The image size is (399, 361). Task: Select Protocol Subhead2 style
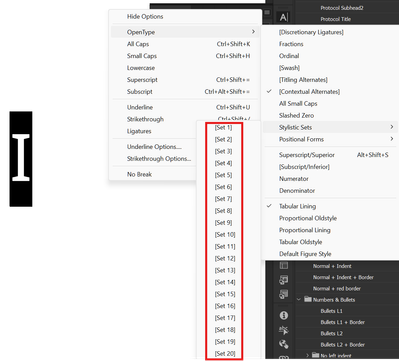click(342, 8)
